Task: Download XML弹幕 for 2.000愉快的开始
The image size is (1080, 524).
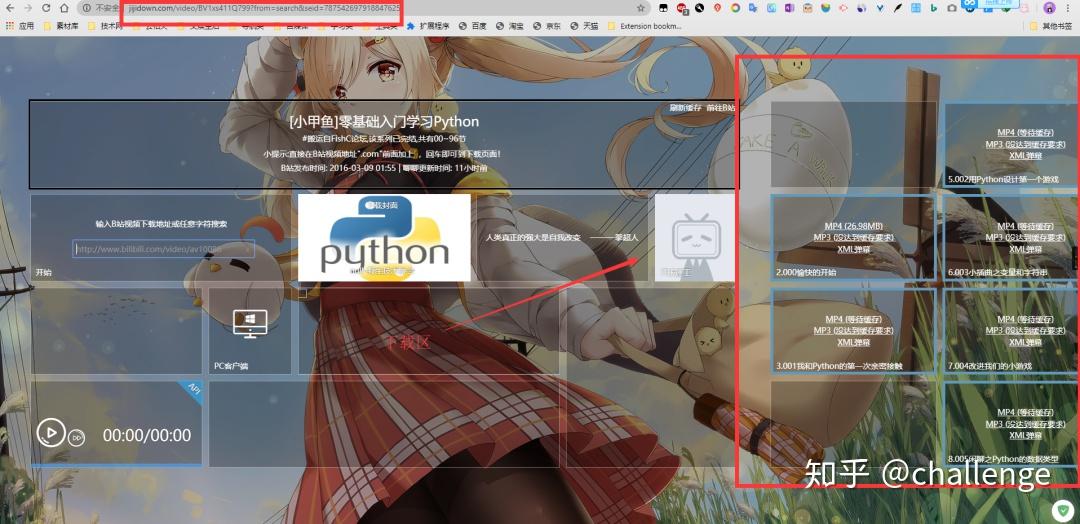Action: point(853,249)
